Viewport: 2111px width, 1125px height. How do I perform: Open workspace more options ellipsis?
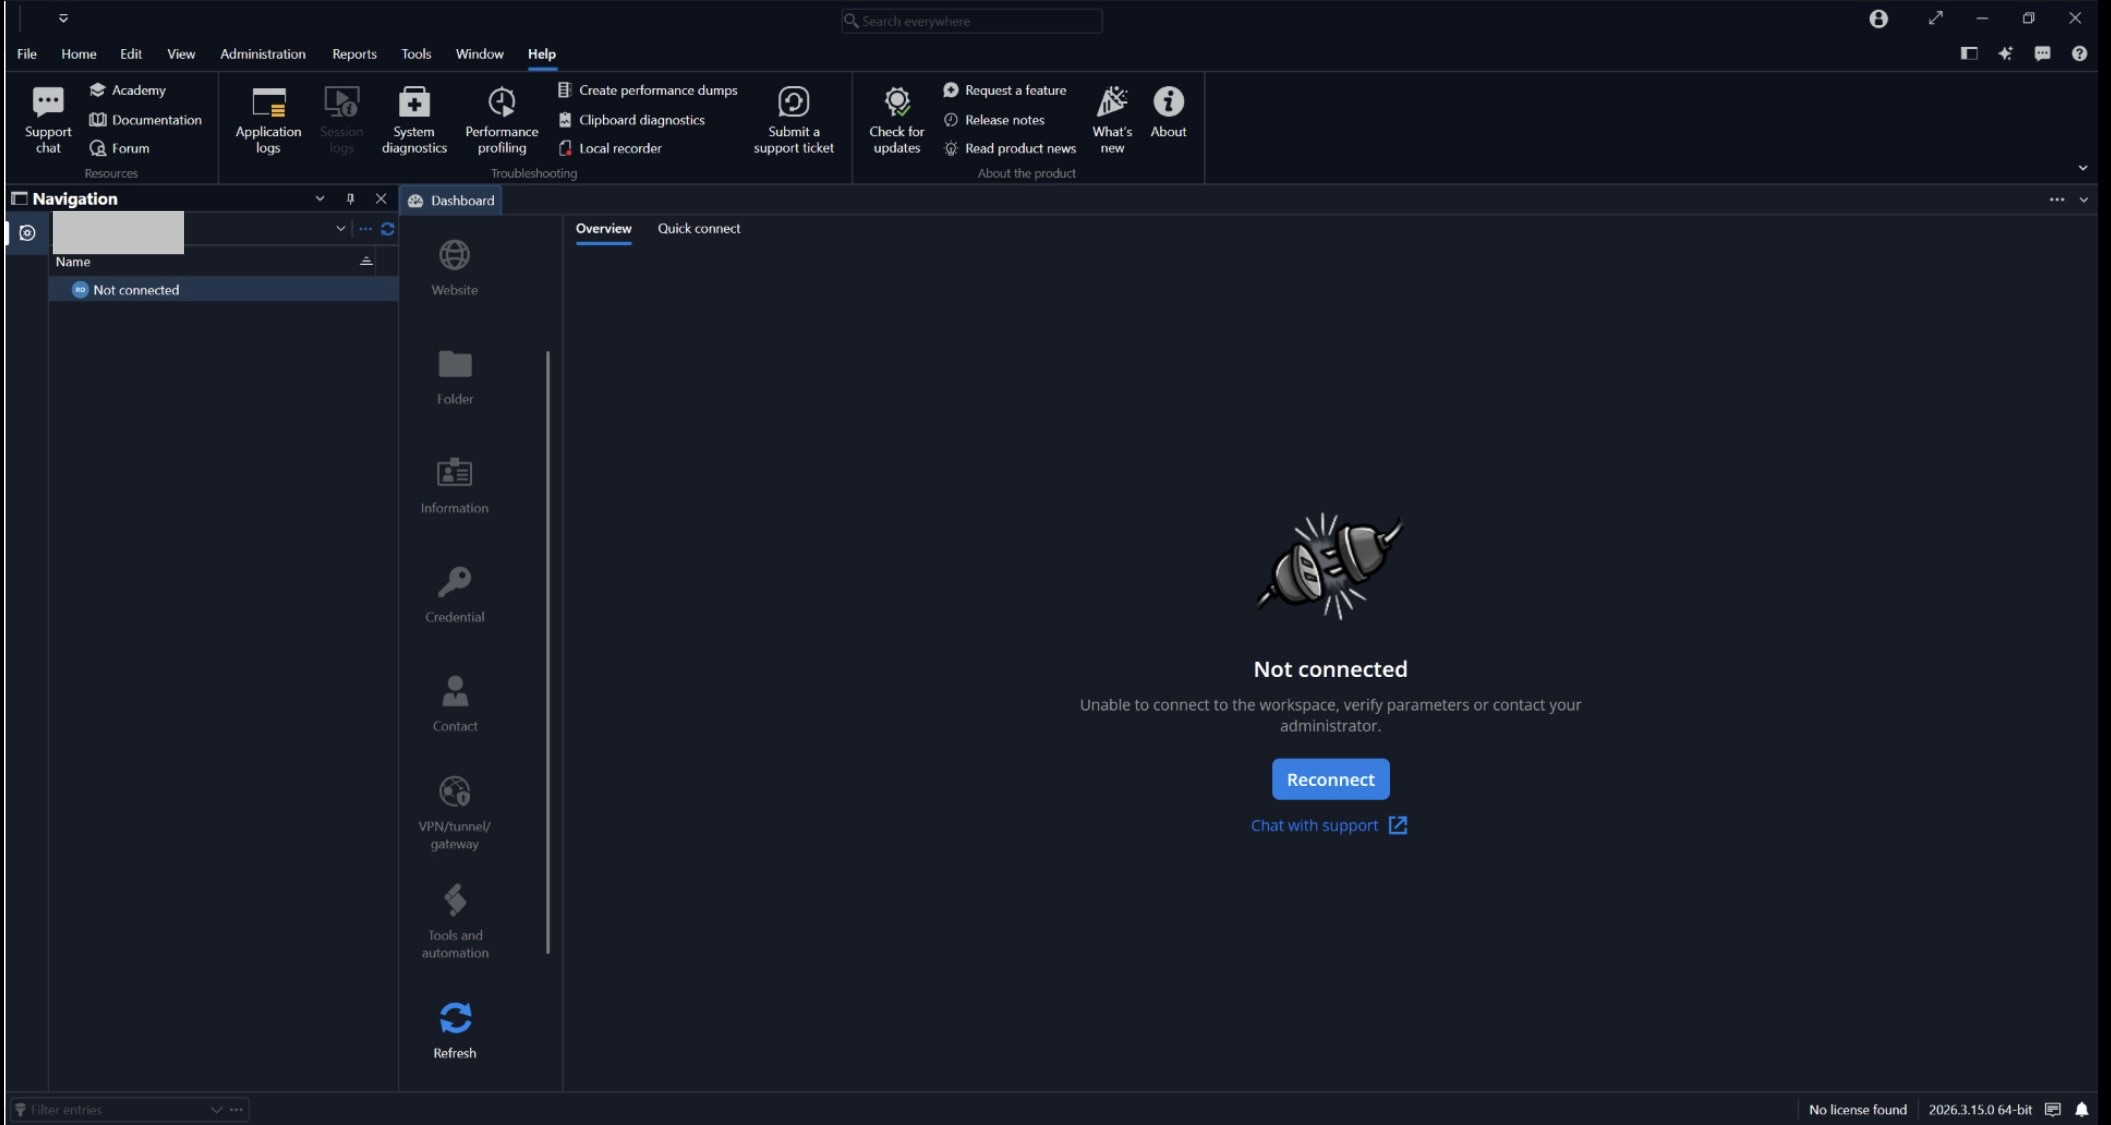[x=366, y=229]
